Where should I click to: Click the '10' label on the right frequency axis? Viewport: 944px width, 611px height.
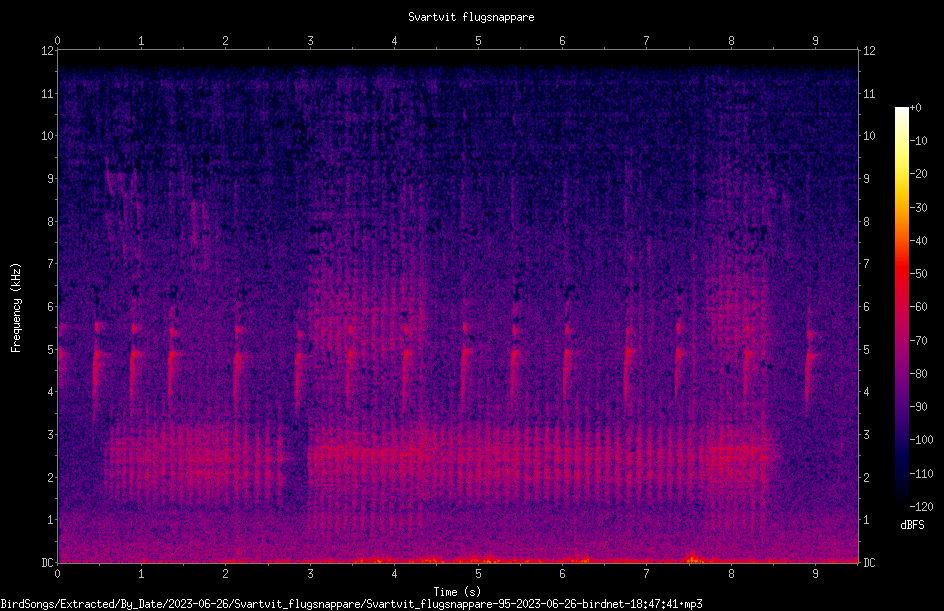pyautogui.click(x=869, y=136)
